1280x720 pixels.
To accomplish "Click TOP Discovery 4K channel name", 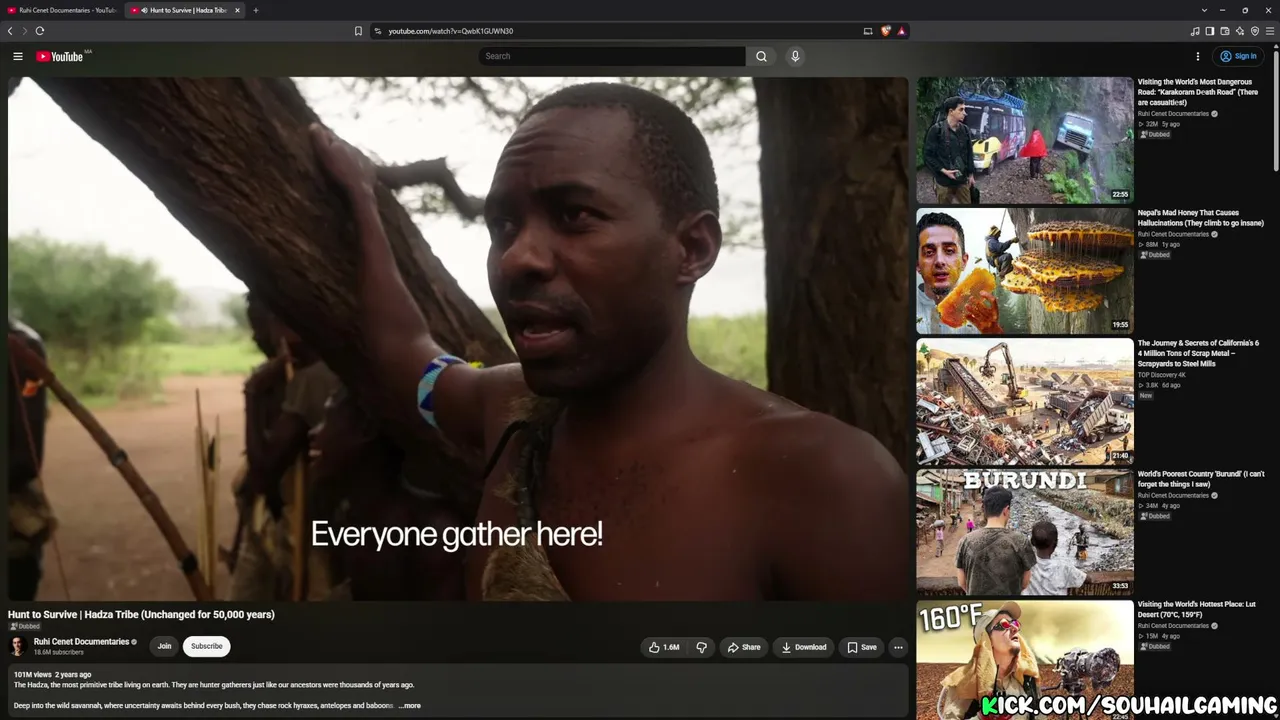I will 1162,375.
